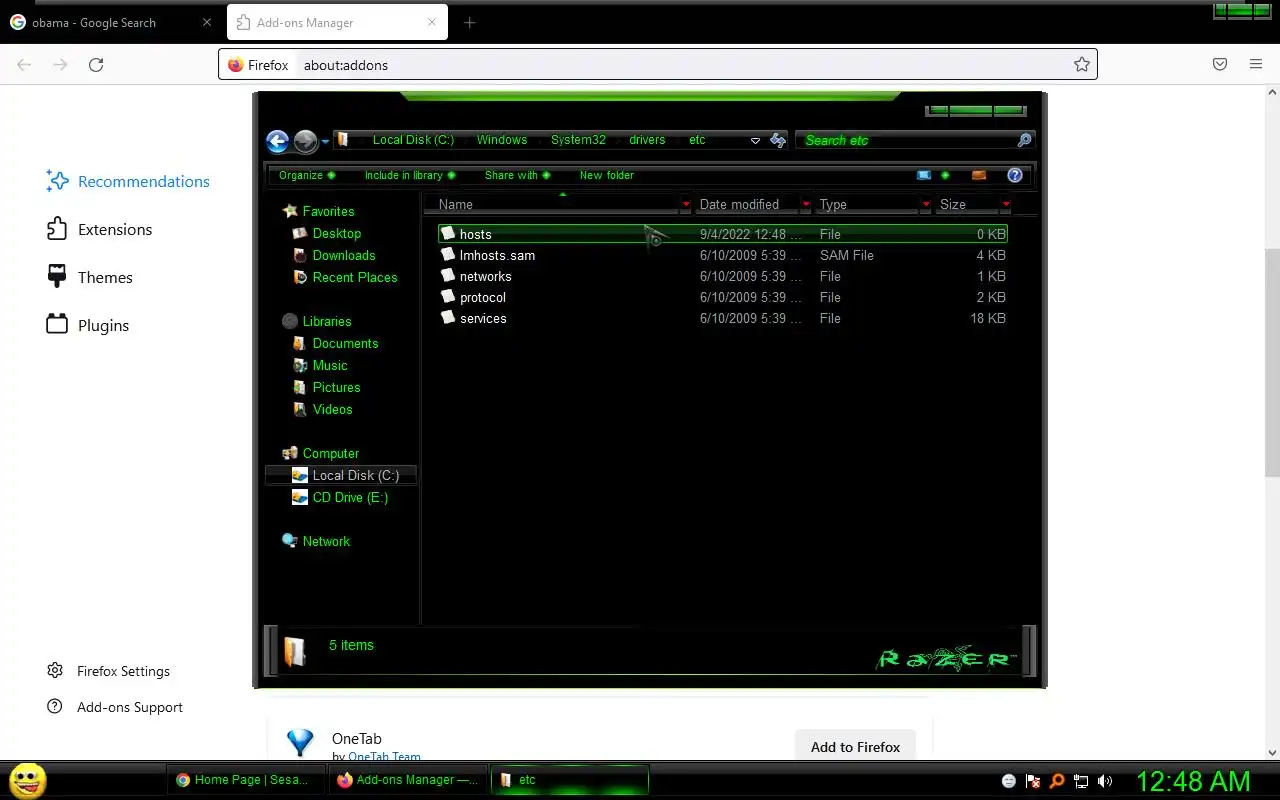Image resolution: width=1280 pixels, height=800 pixels.
Task: Open the Plugins section
Action: [x=88, y=325]
